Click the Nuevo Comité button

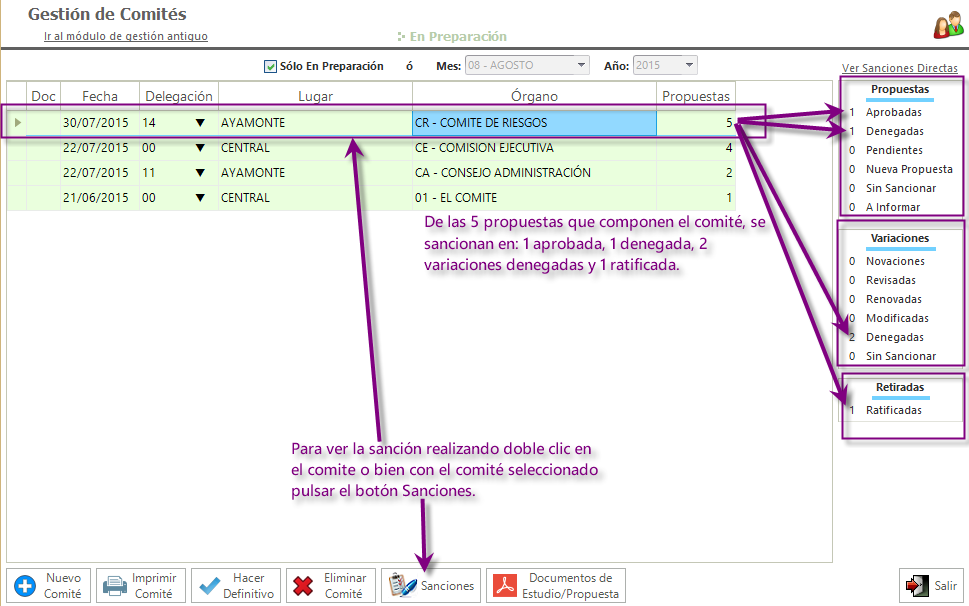[x=49, y=586]
